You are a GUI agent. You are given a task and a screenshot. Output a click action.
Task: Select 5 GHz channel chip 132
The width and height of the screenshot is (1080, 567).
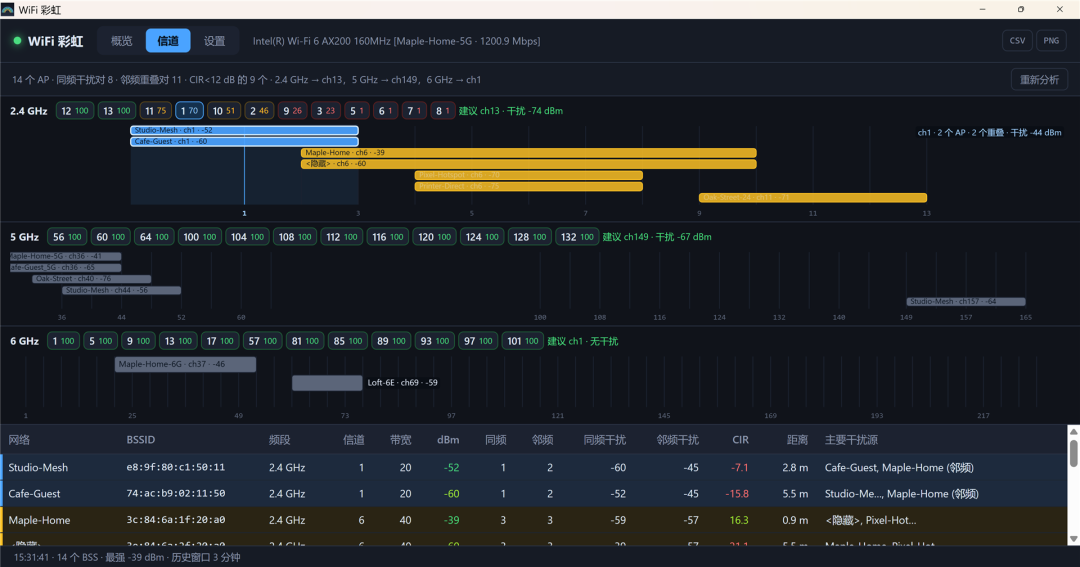[x=577, y=237]
